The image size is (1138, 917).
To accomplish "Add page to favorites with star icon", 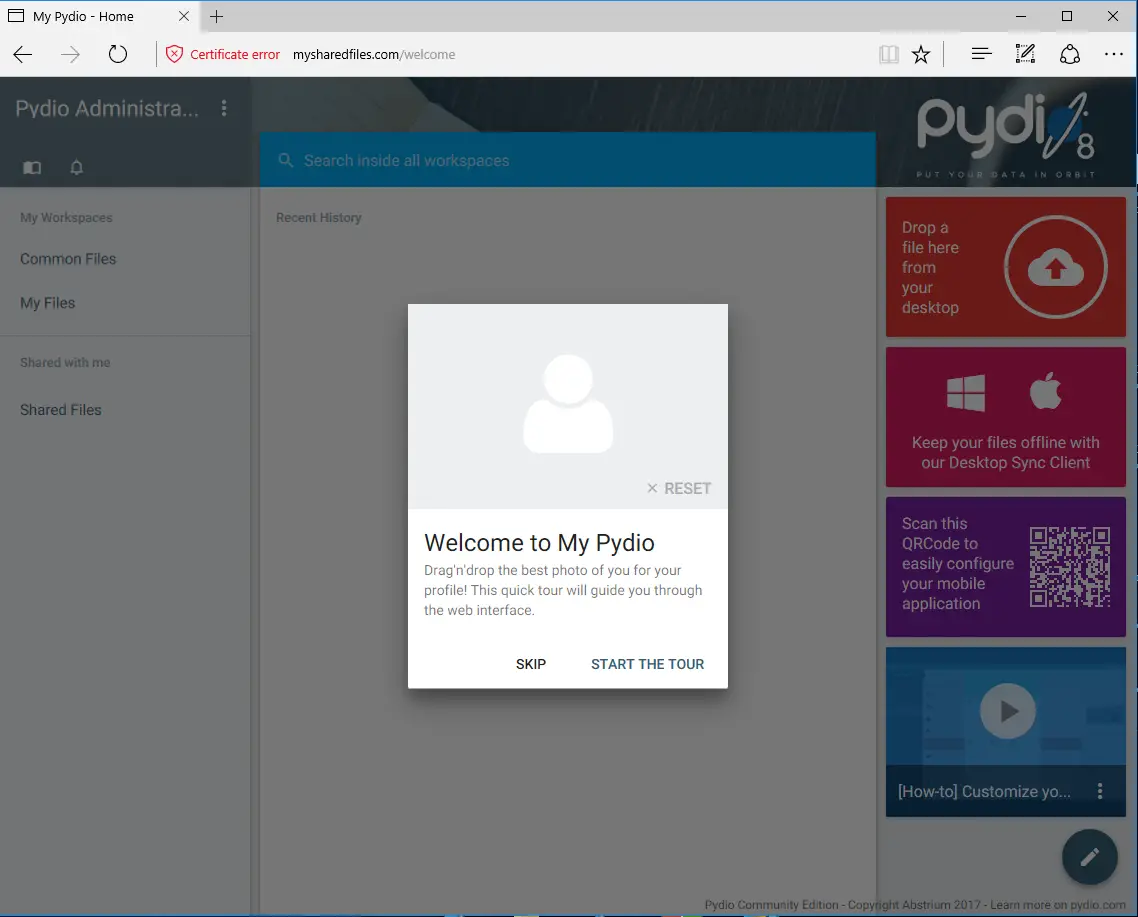I will tap(921, 54).
